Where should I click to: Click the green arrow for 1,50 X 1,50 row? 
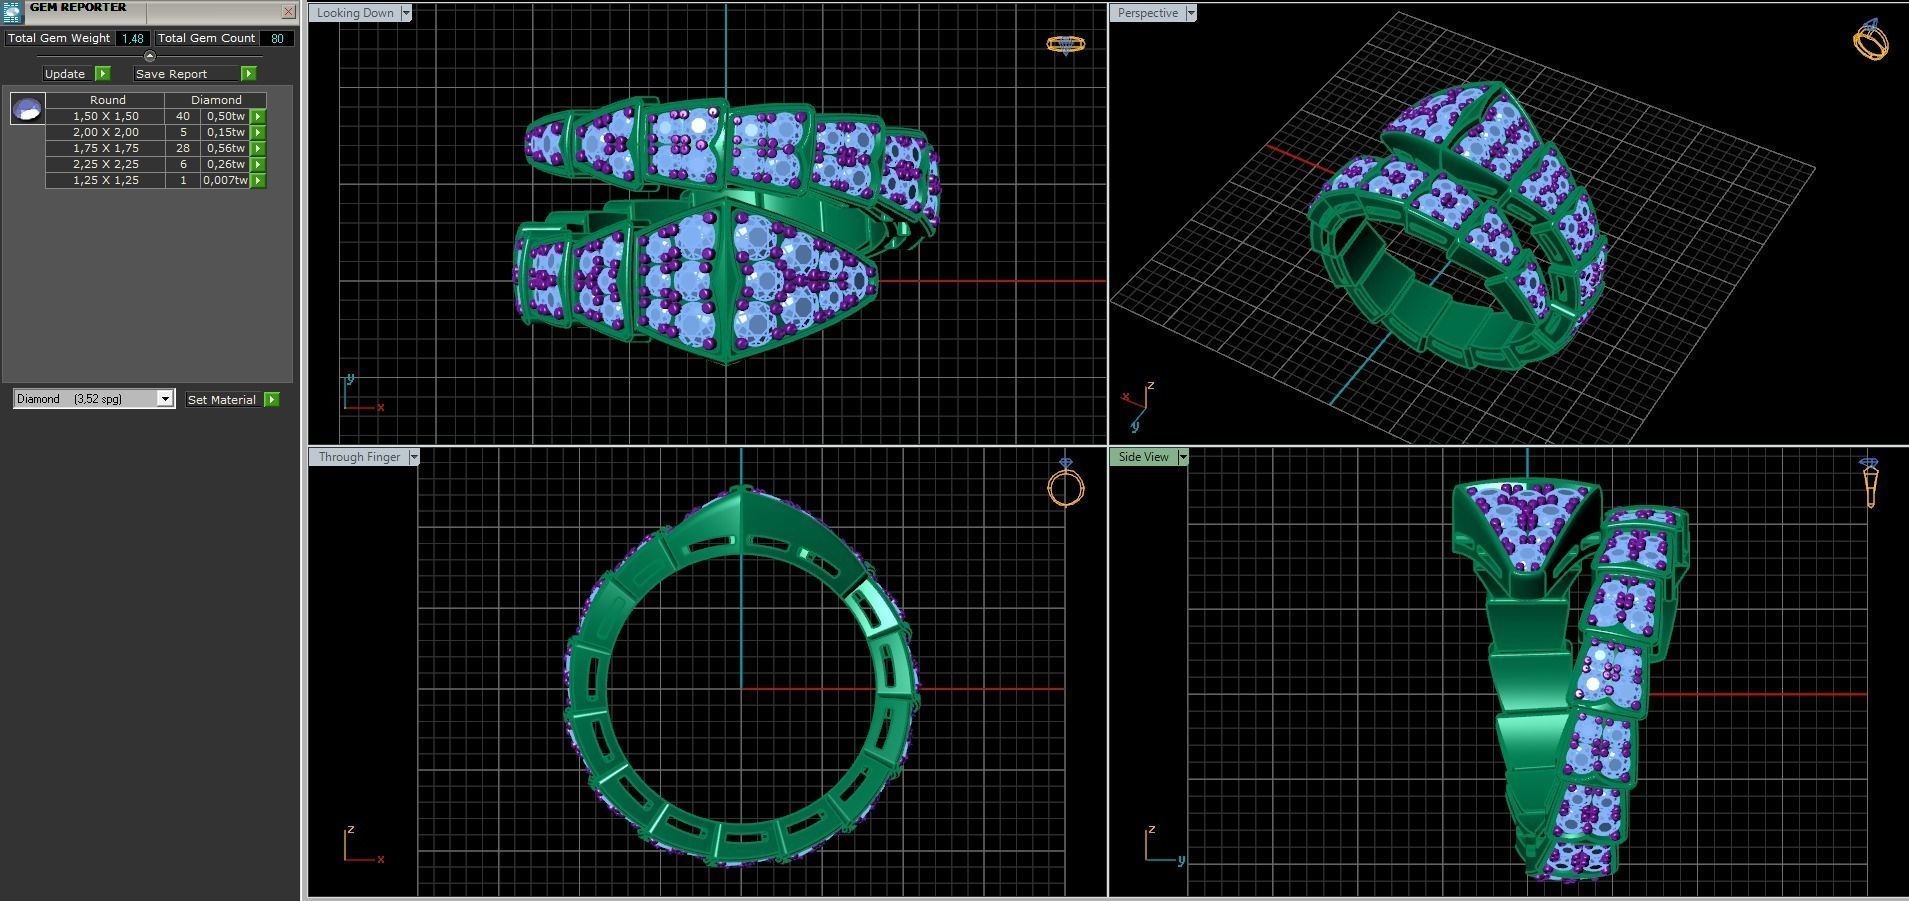click(258, 117)
